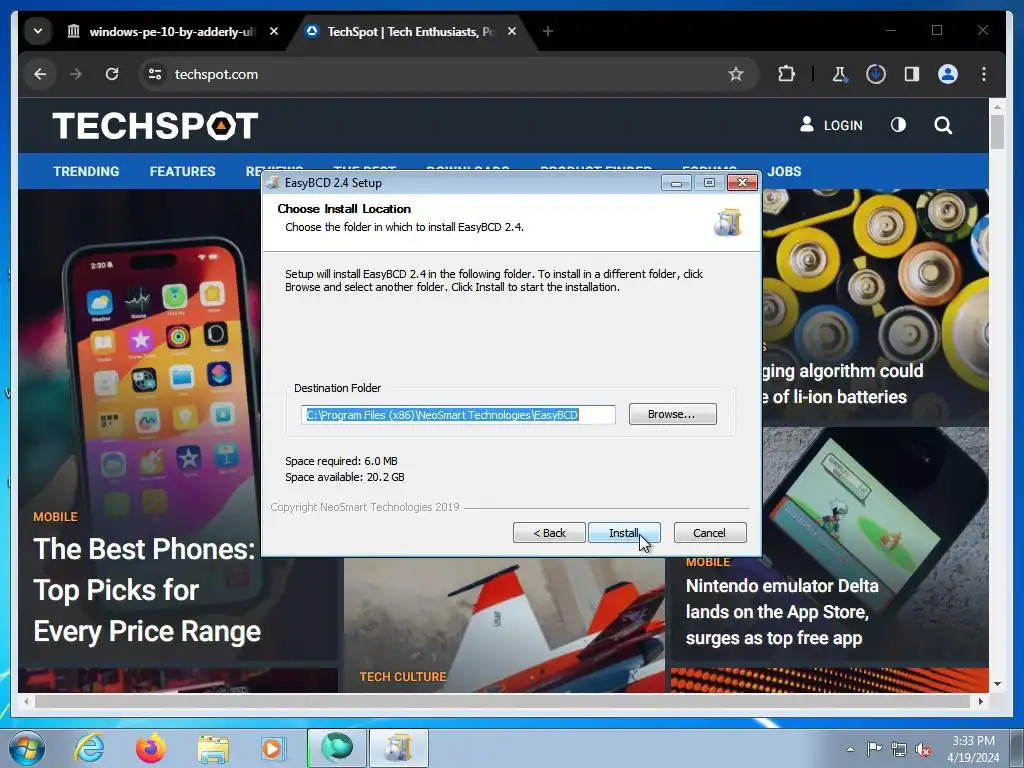This screenshot has height=768, width=1024.
Task: Click the Chrome forward arrow
Action: (76, 74)
